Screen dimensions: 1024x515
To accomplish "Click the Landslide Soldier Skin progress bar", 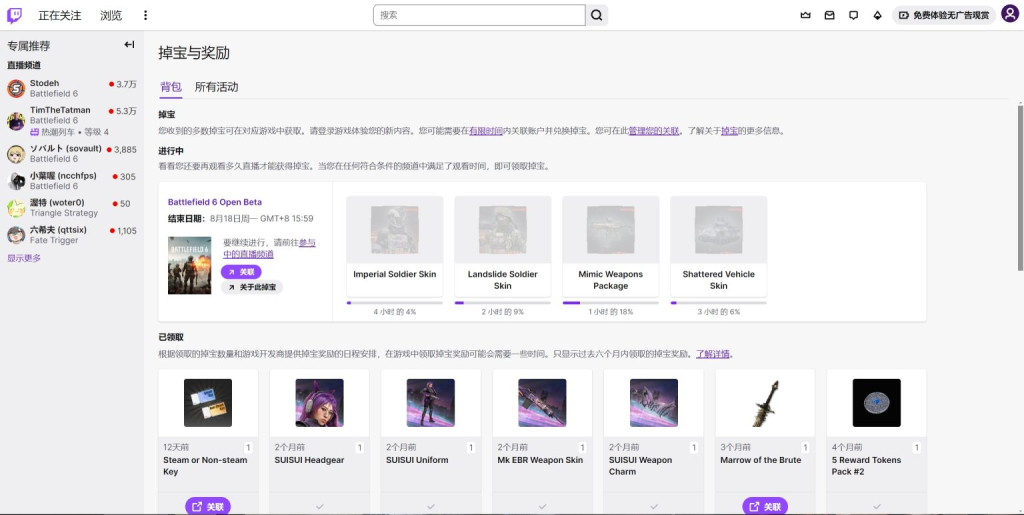I will (503, 302).
